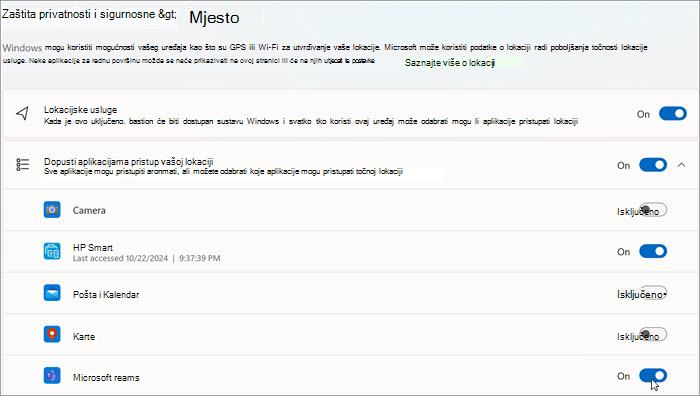The width and height of the screenshot is (700, 396).
Task: Click the HP Smart app name
Action: (93, 247)
